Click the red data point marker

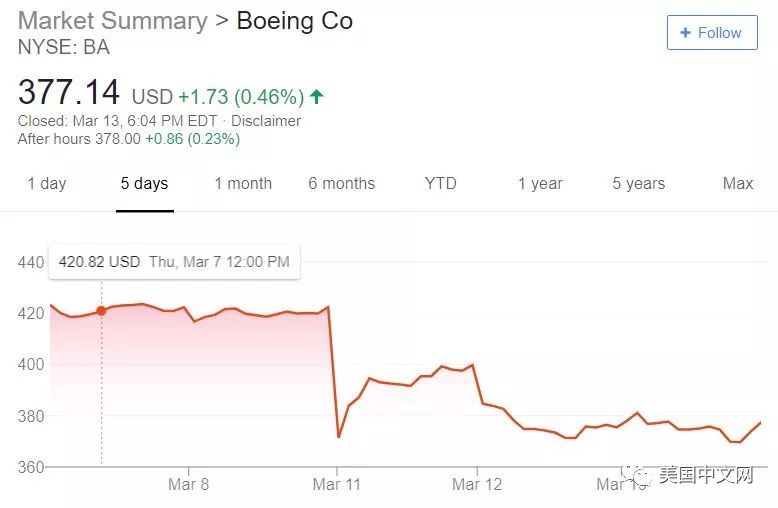click(x=101, y=311)
